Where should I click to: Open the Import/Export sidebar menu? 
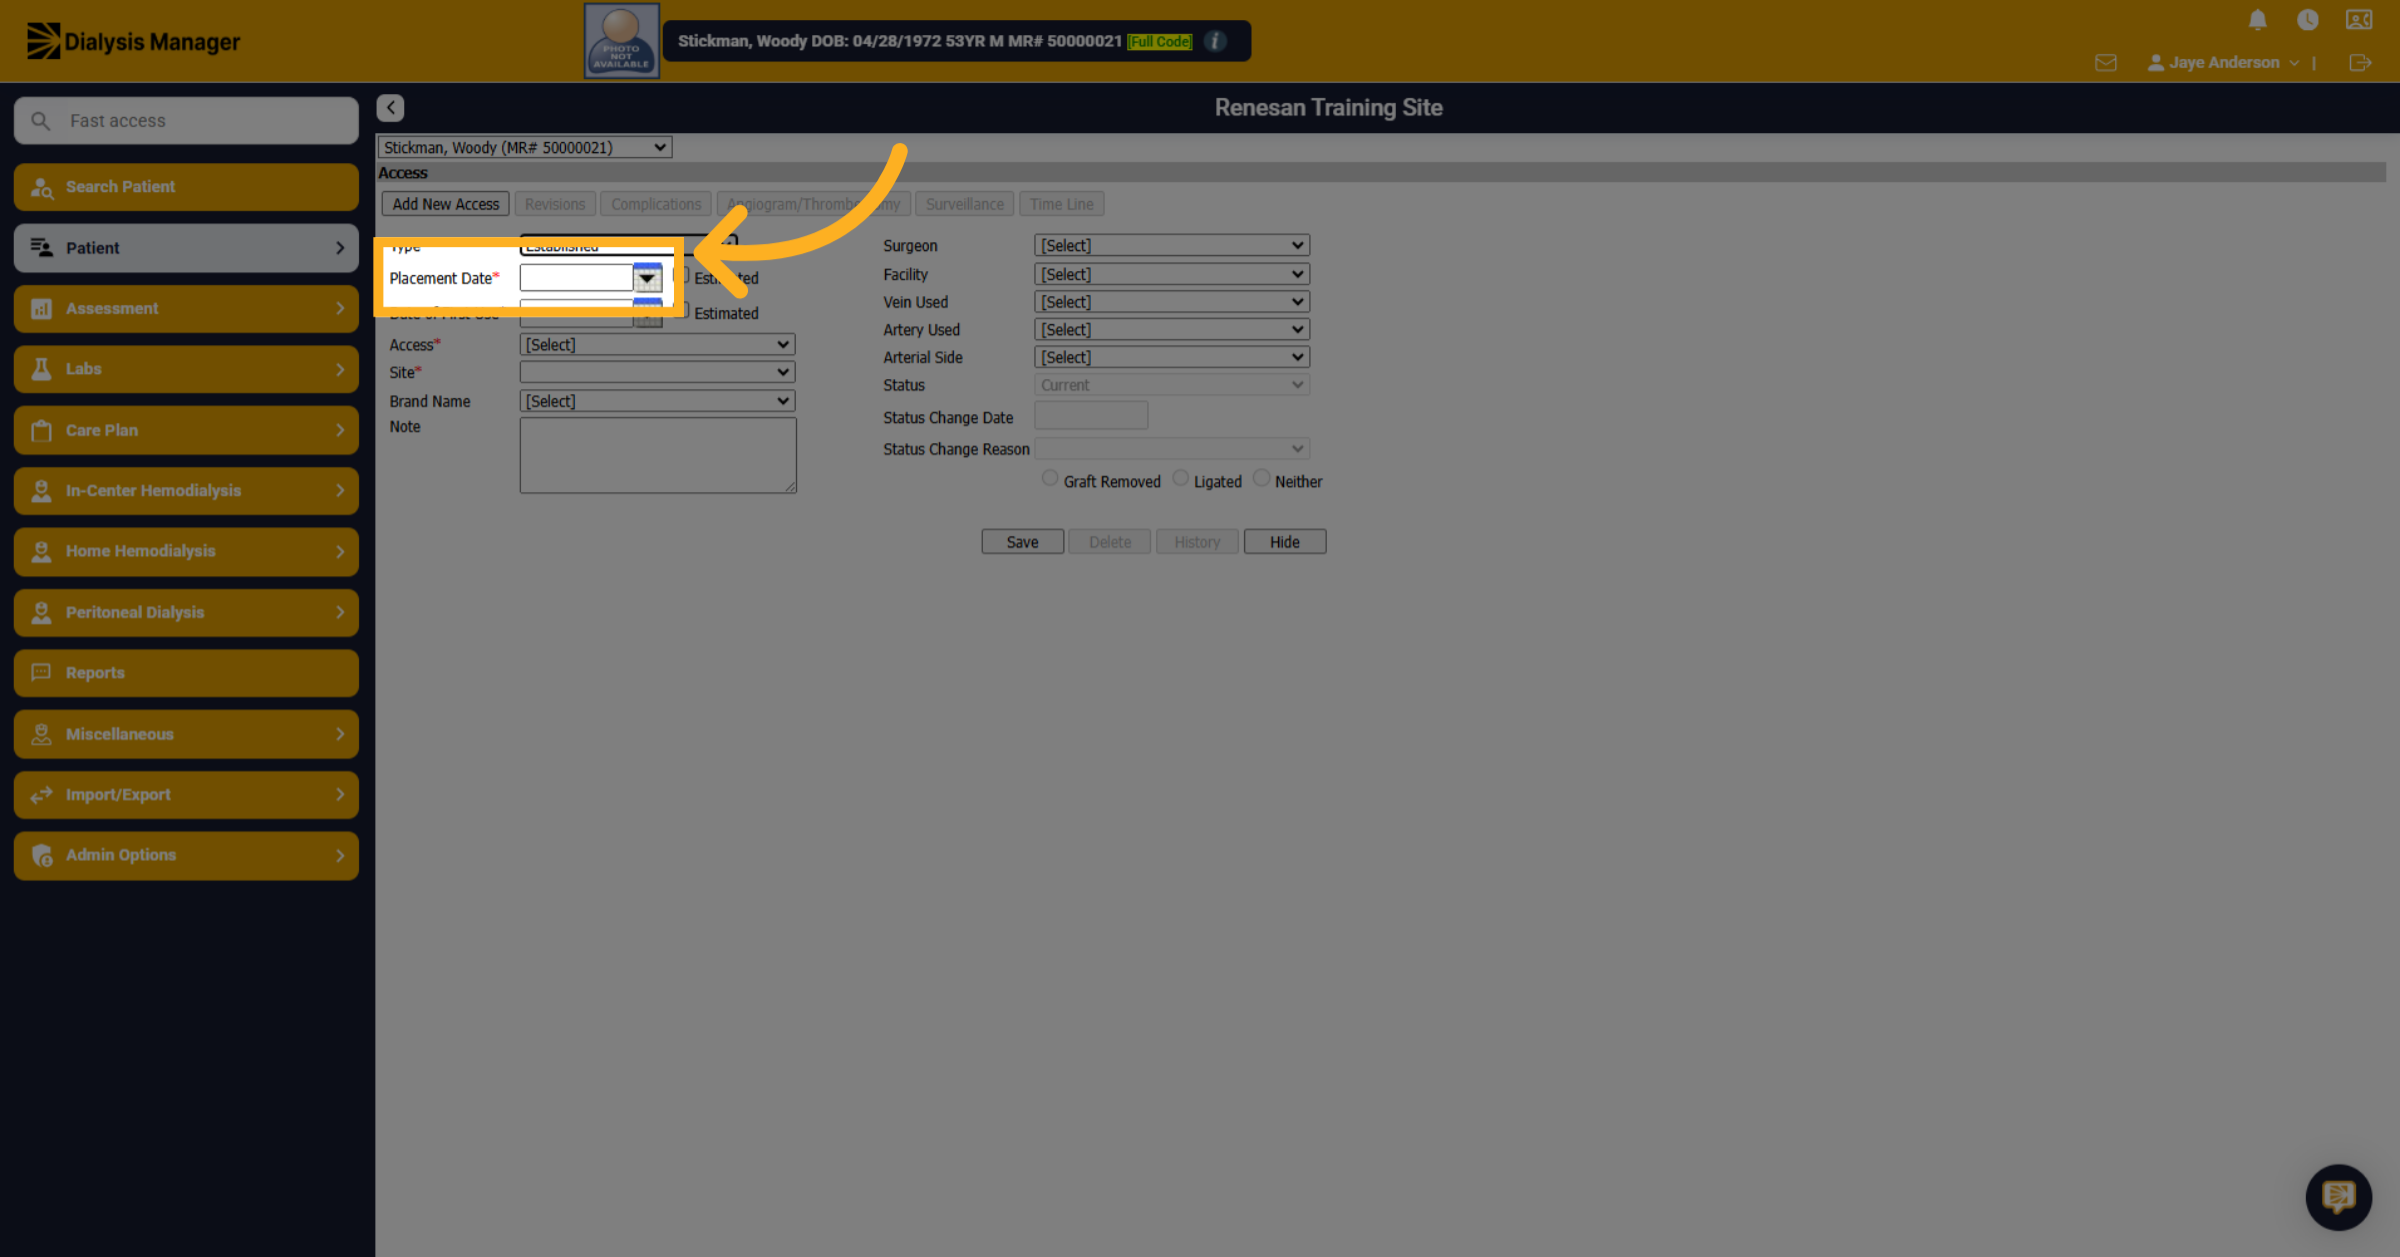(x=186, y=794)
